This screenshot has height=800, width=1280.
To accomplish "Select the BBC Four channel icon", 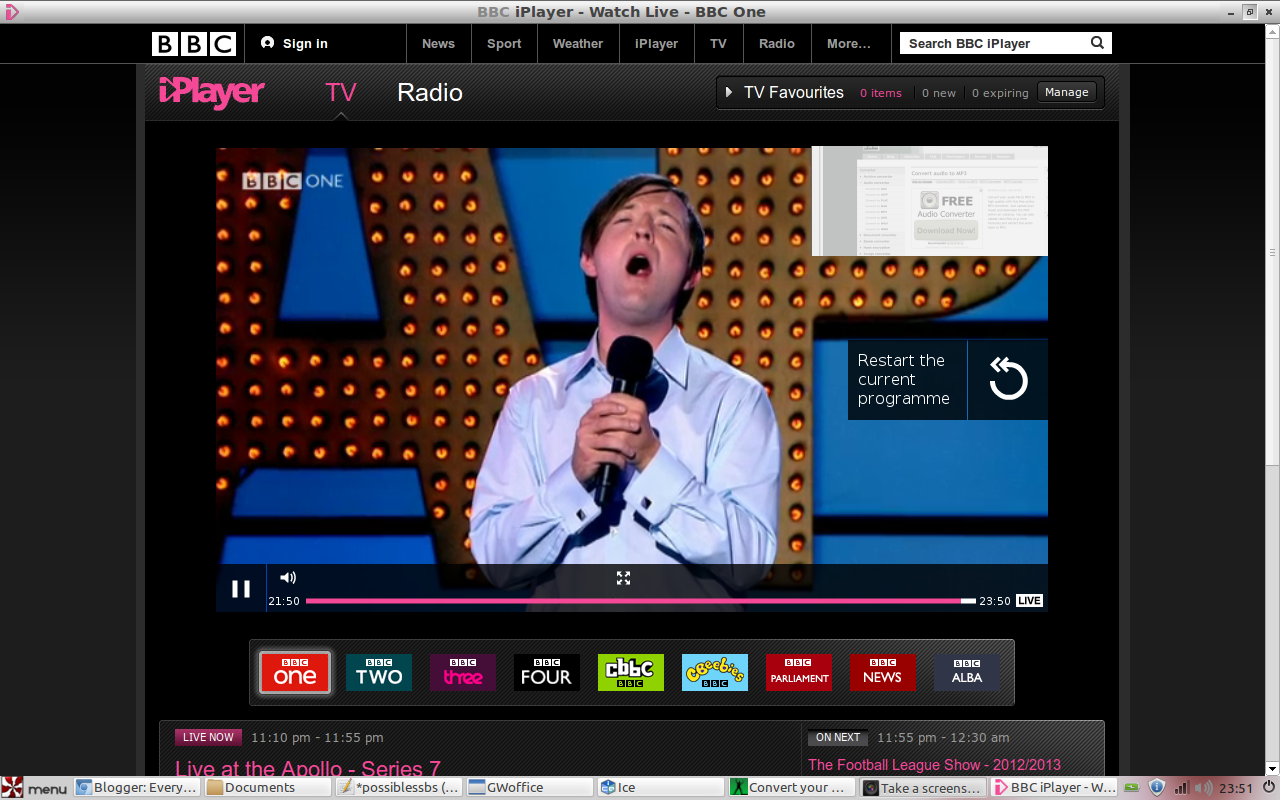I will coord(547,673).
